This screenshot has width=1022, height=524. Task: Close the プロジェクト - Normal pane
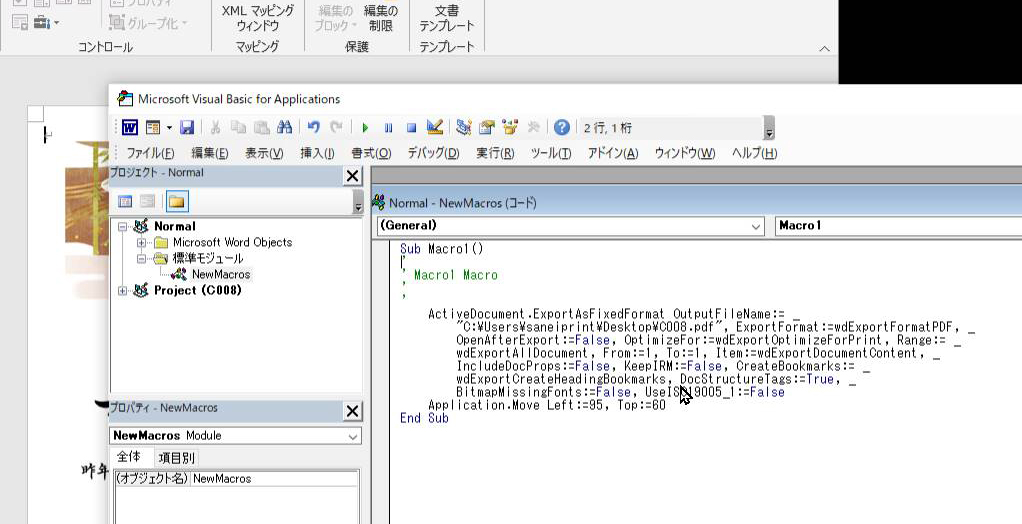pyautogui.click(x=352, y=175)
